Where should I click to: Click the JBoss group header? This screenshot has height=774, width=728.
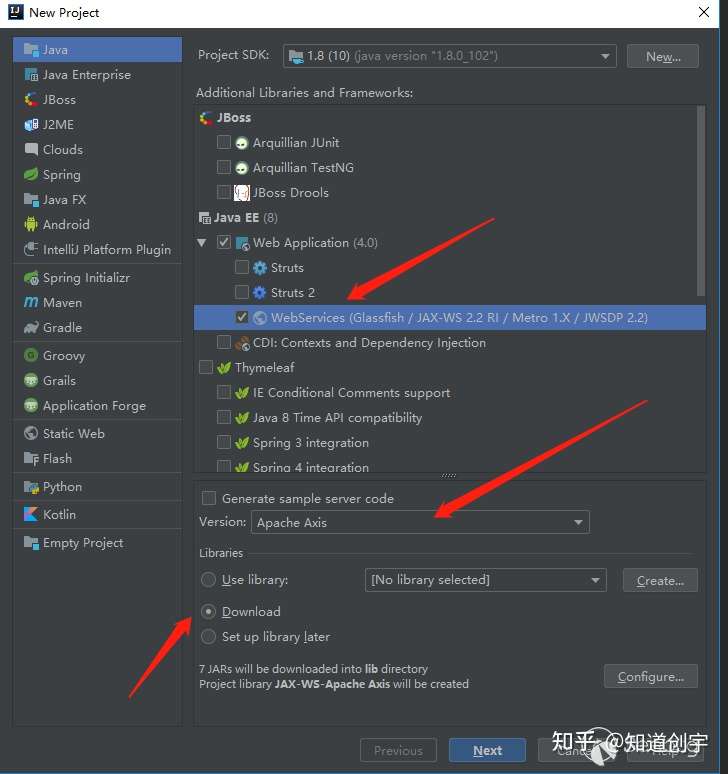pyautogui.click(x=226, y=118)
